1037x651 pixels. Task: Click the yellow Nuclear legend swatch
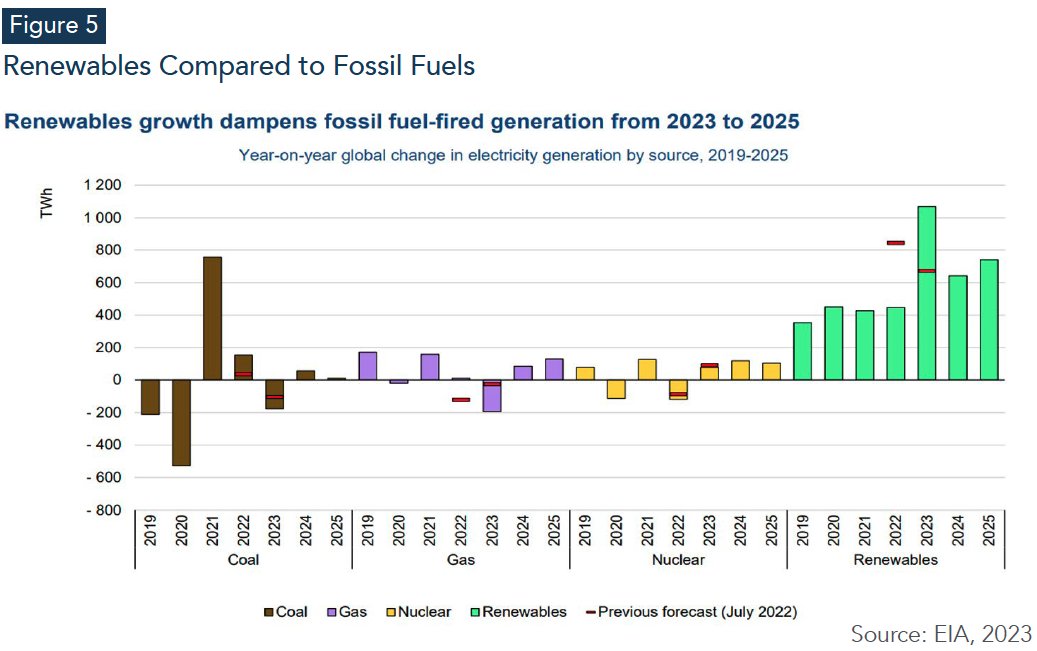pyautogui.click(x=391, y=613)
